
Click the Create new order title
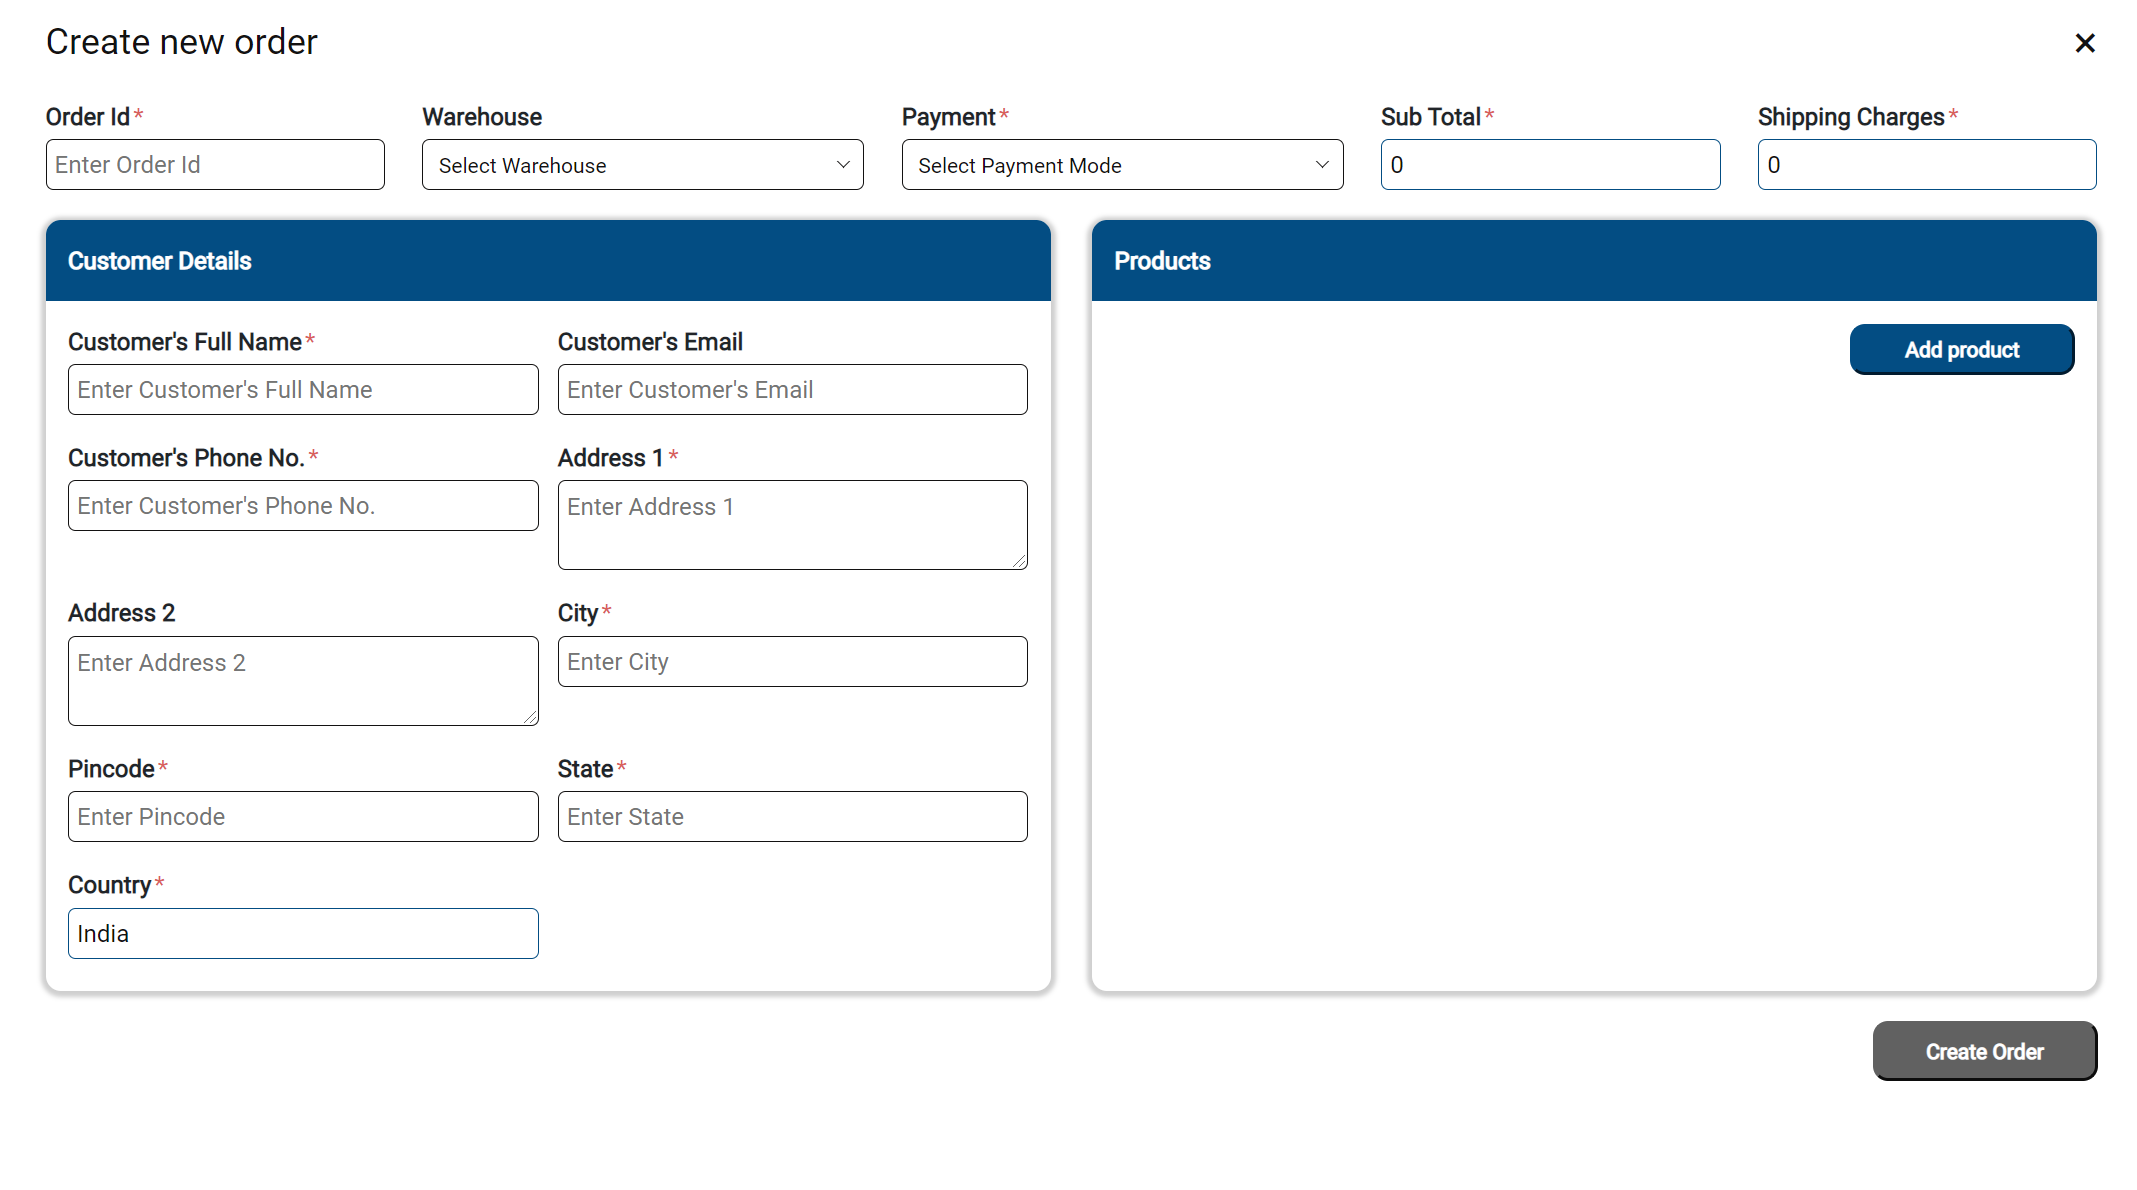(x=182, y=42)
